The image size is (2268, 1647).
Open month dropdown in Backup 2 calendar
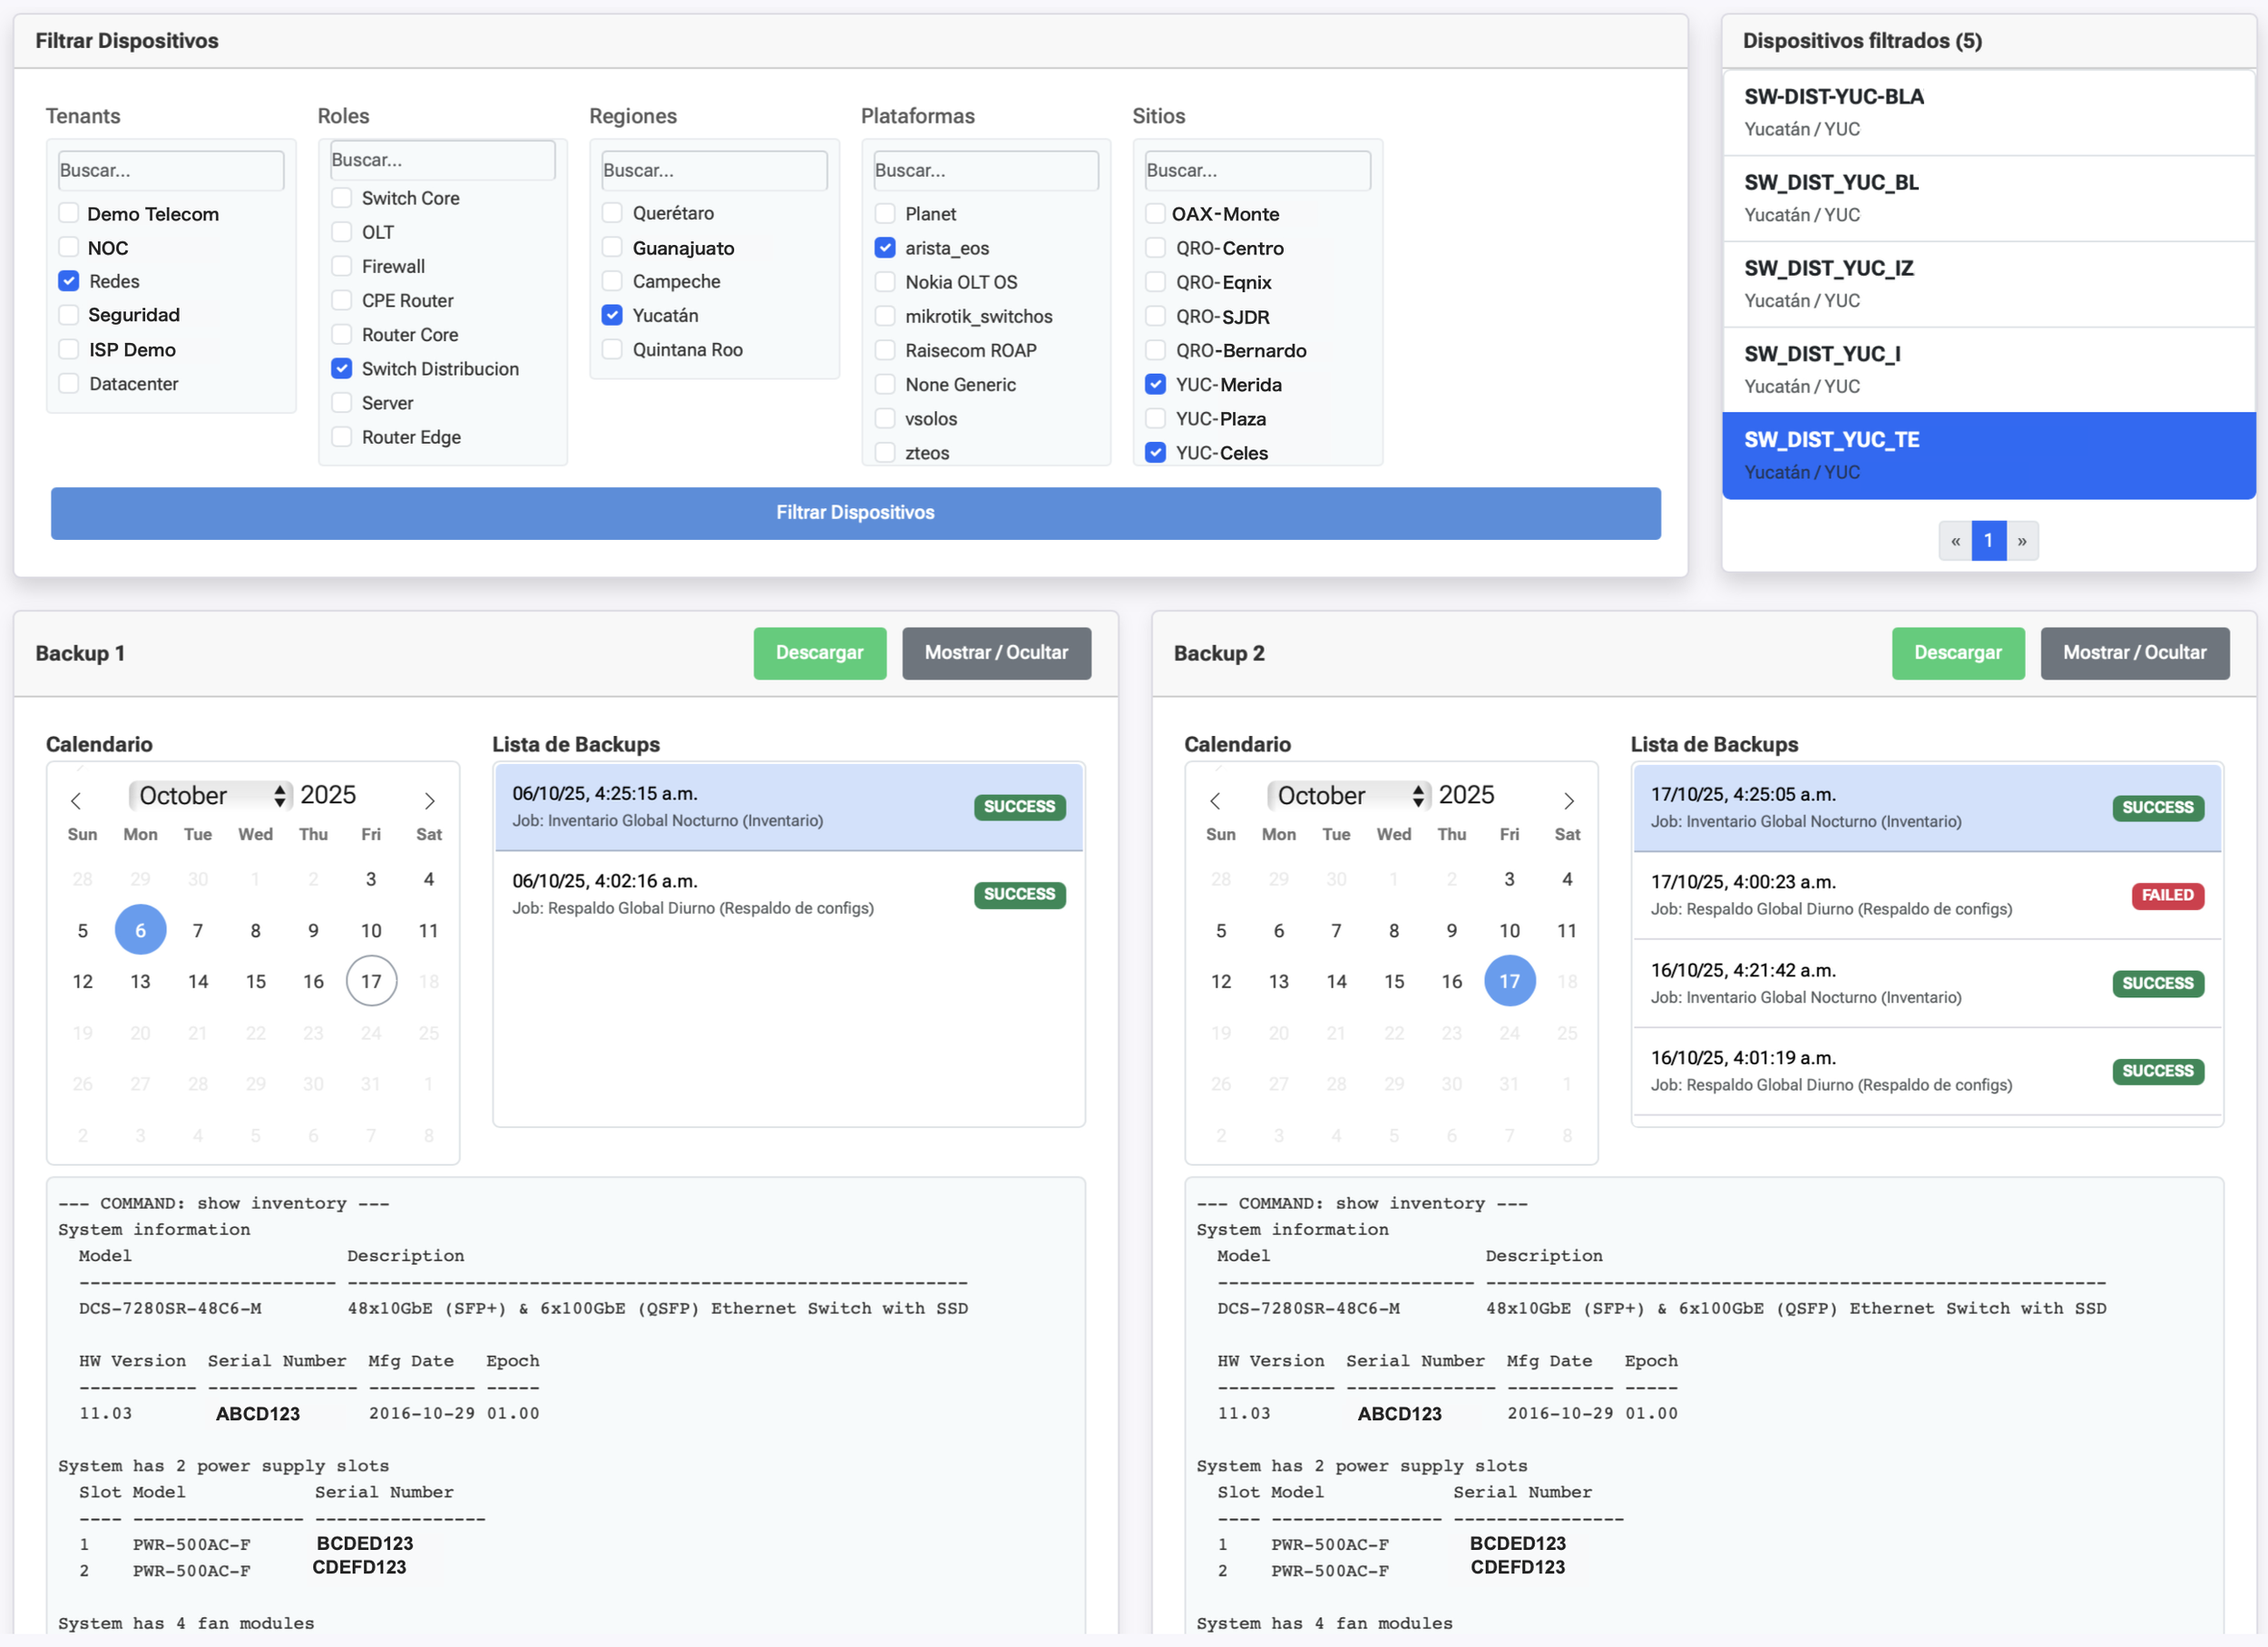[1349, 795]
